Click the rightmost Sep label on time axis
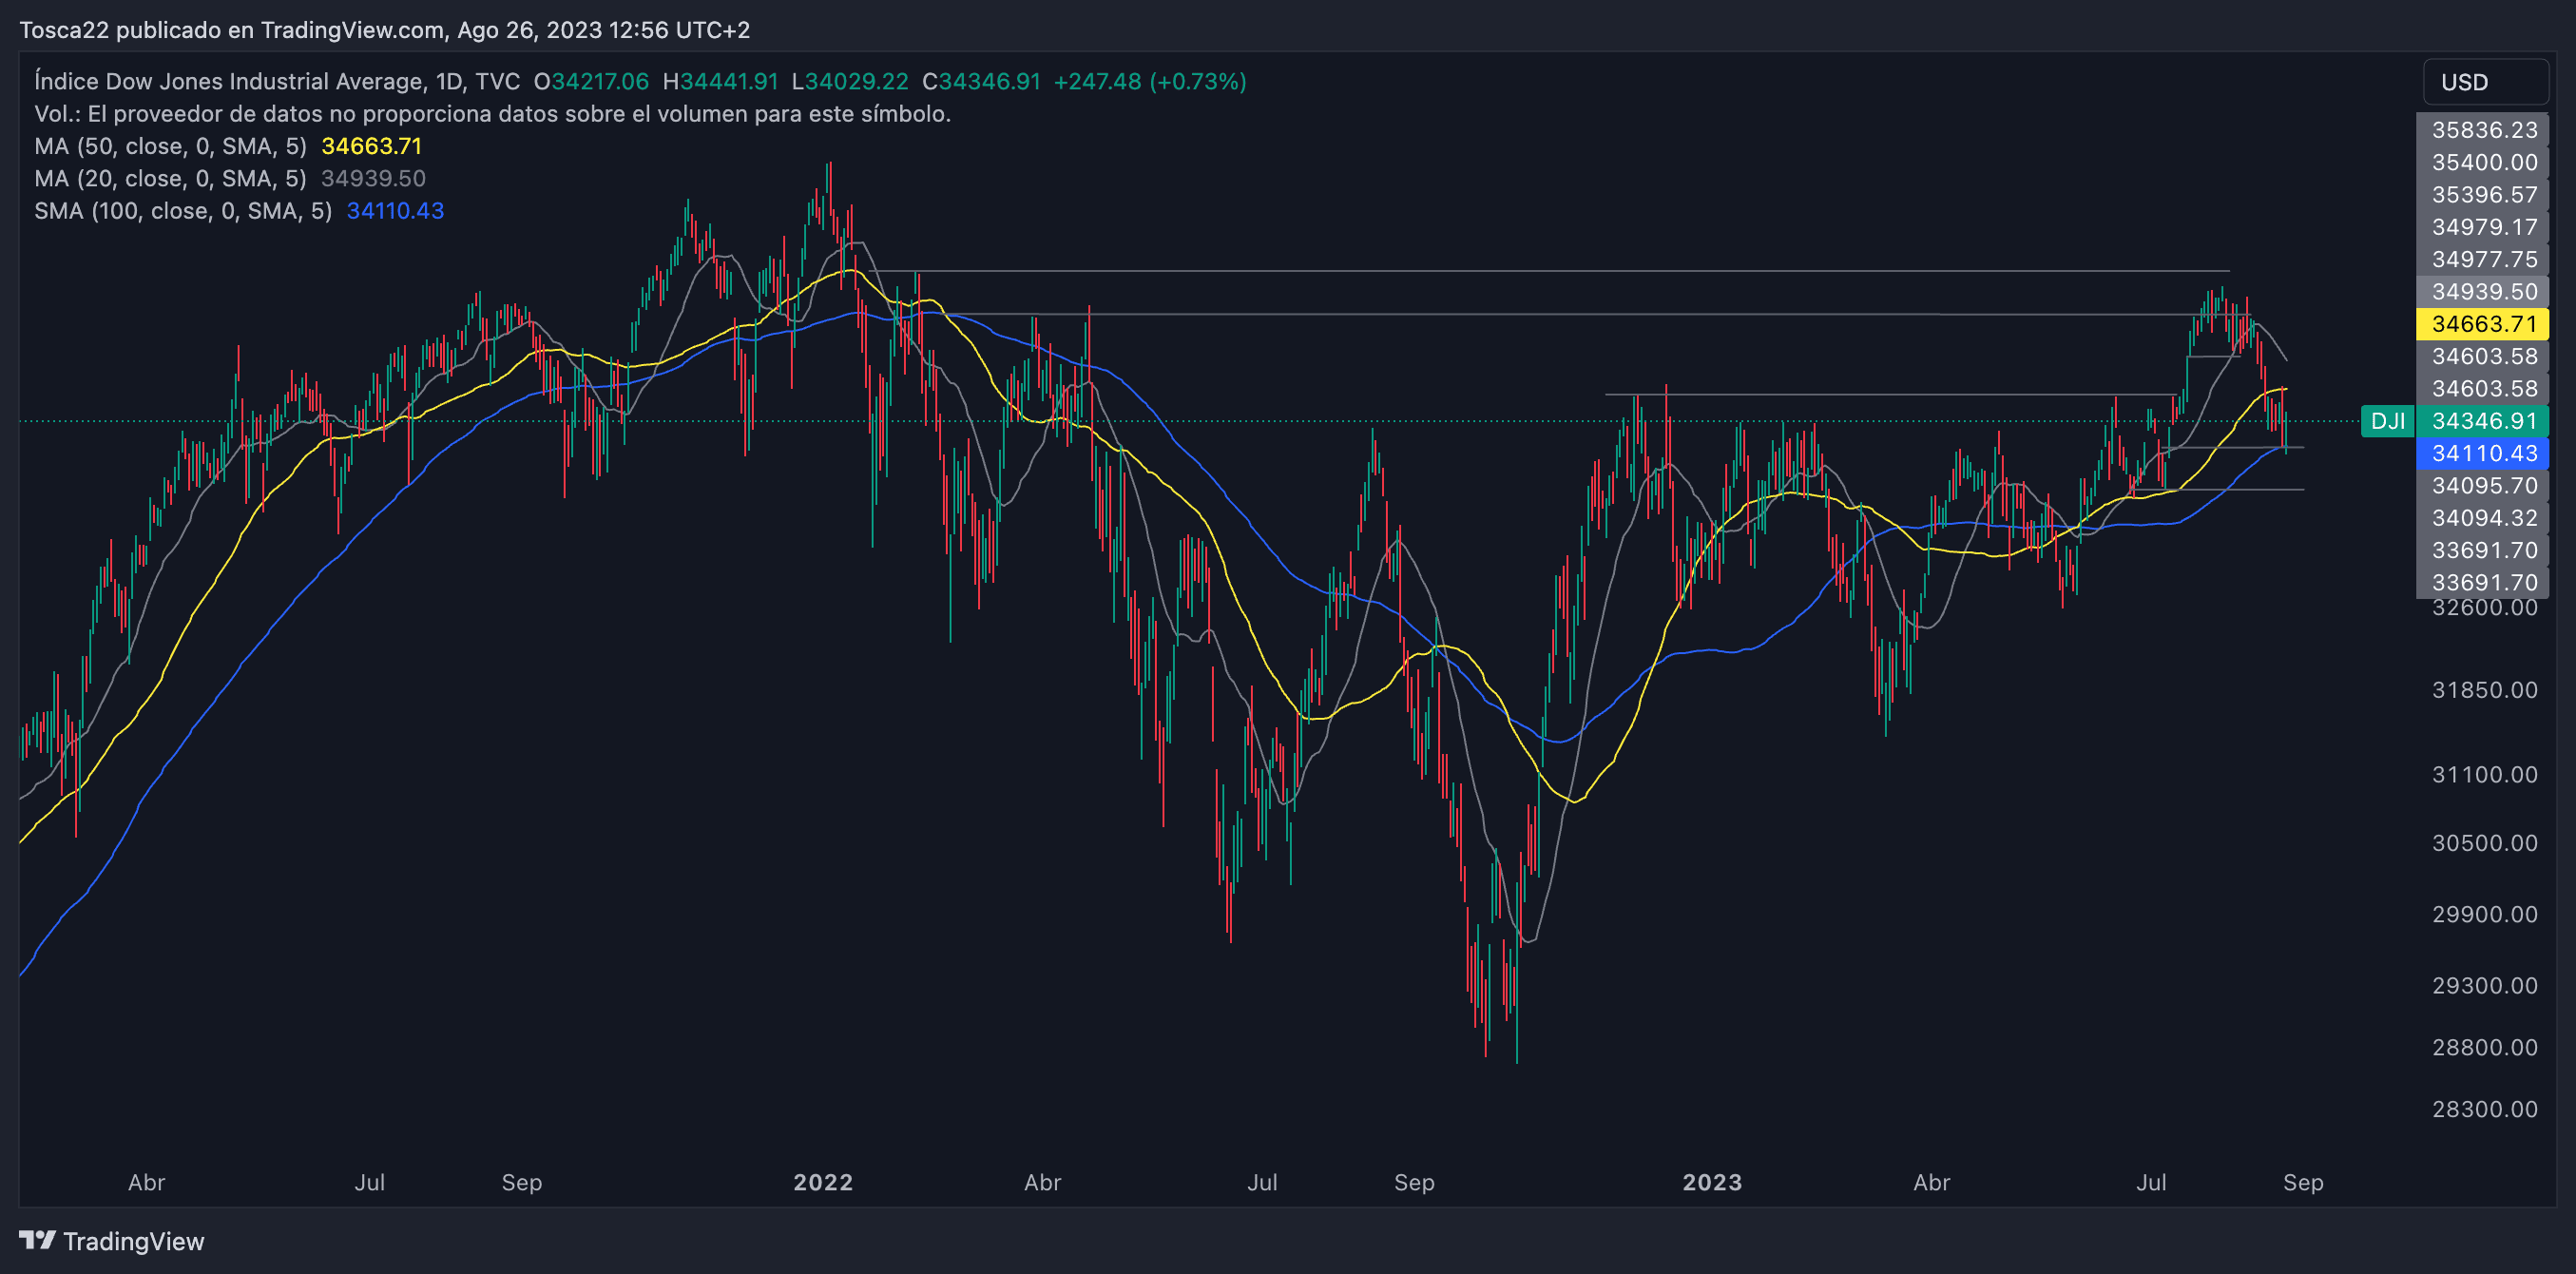Image resolution: width=2576 pixels, height=1274 pixels. pyautogui.click(x=2302, y=1182)
